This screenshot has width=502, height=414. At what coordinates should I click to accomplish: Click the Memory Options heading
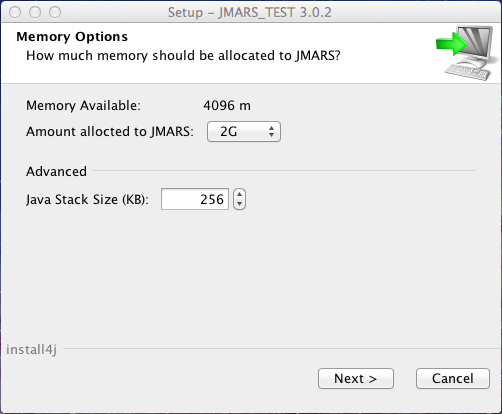point(72,37)
